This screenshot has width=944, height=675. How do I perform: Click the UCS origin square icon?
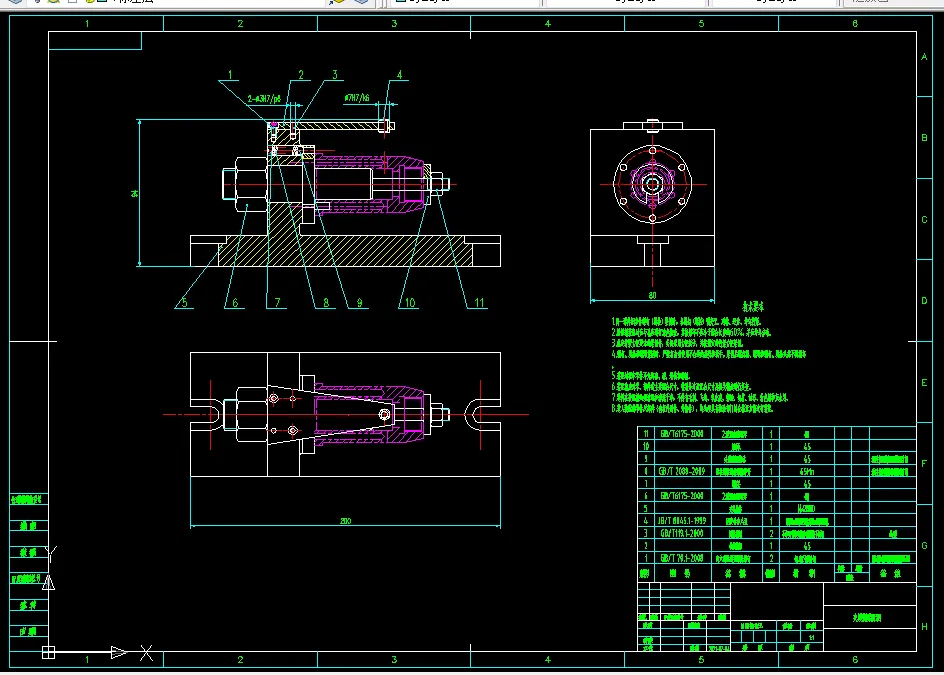[49, 652]
